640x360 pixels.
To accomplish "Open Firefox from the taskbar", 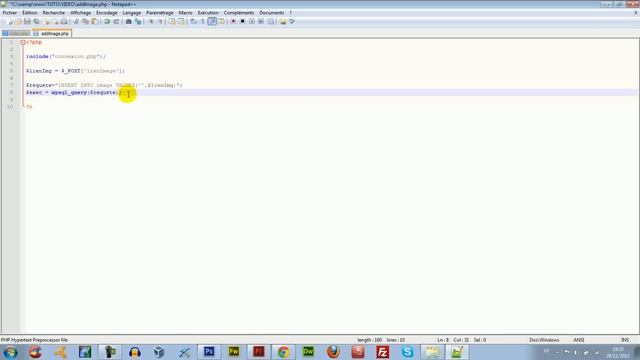I will 333,352.
